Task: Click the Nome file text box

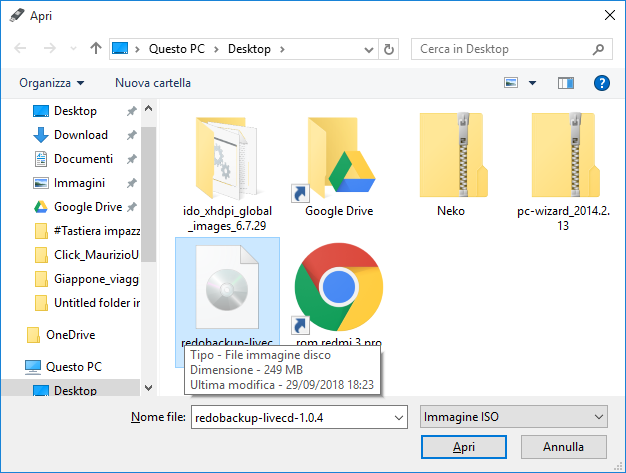Action: point(292,417)
